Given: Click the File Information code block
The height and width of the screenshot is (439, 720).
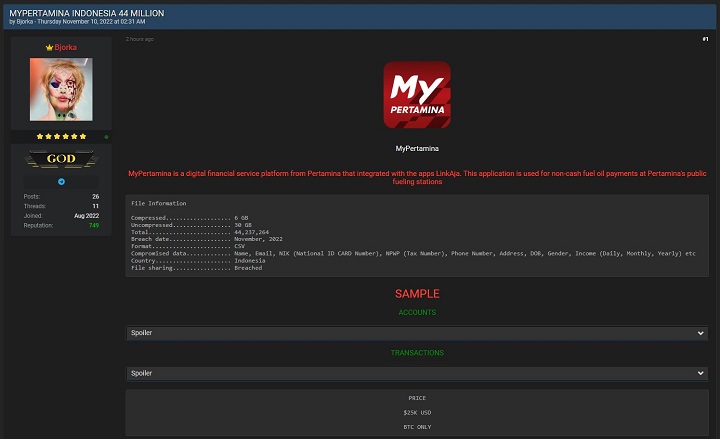Looking at the screenshot, I should tap(417, 235).
